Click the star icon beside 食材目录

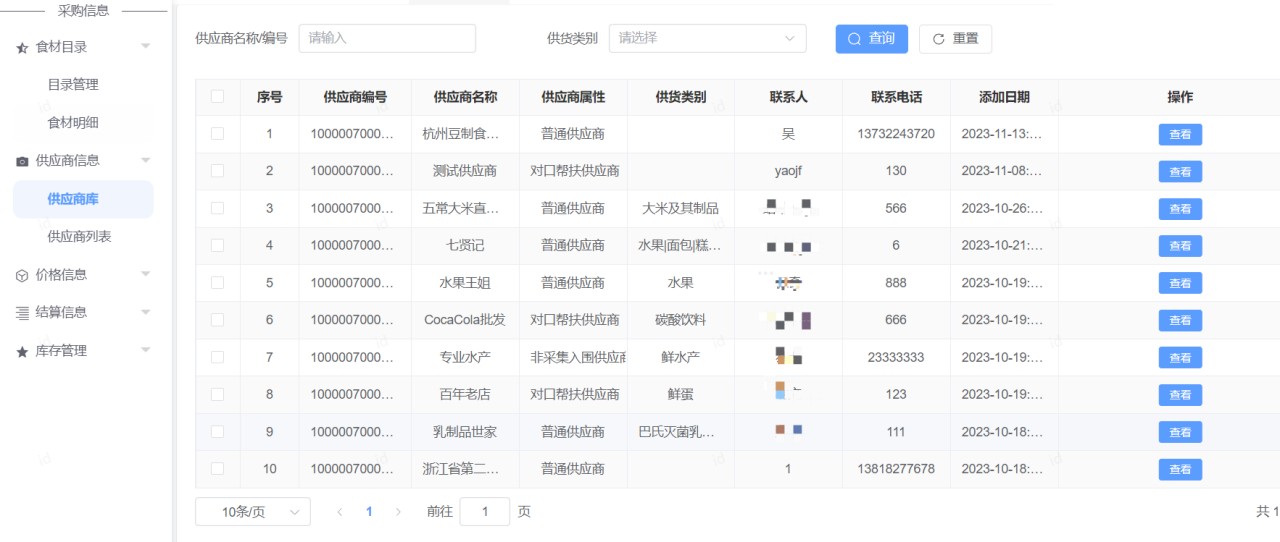click(x=22, y=47)
